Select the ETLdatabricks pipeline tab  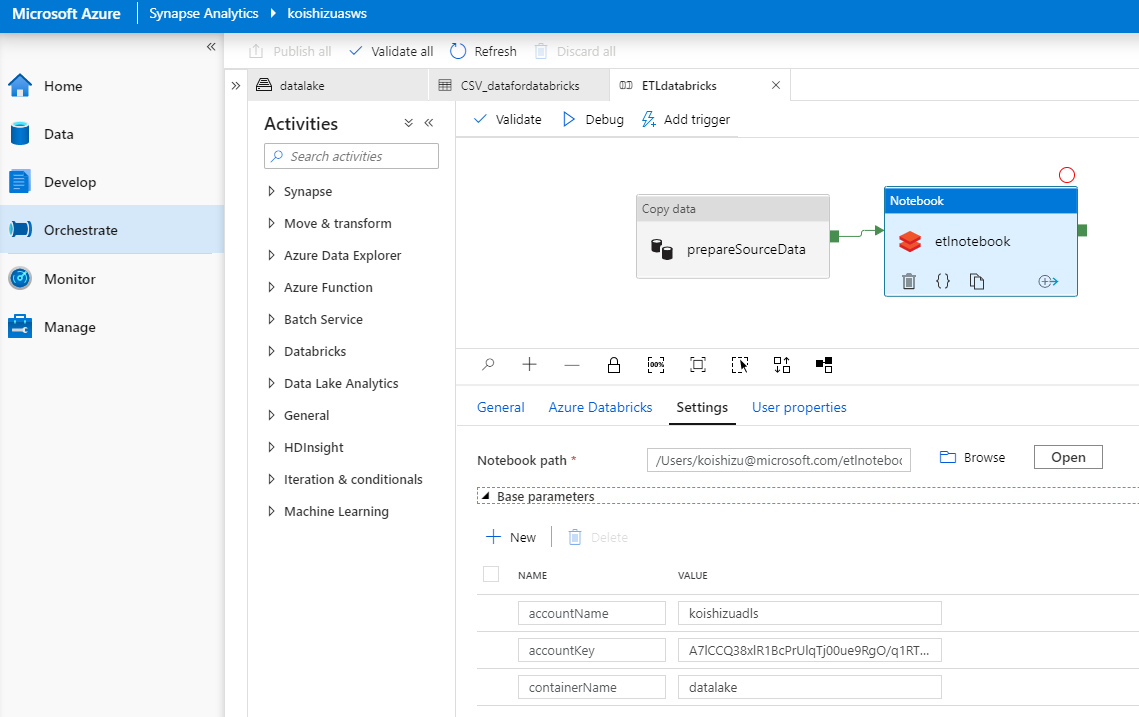tap(678, 86)
